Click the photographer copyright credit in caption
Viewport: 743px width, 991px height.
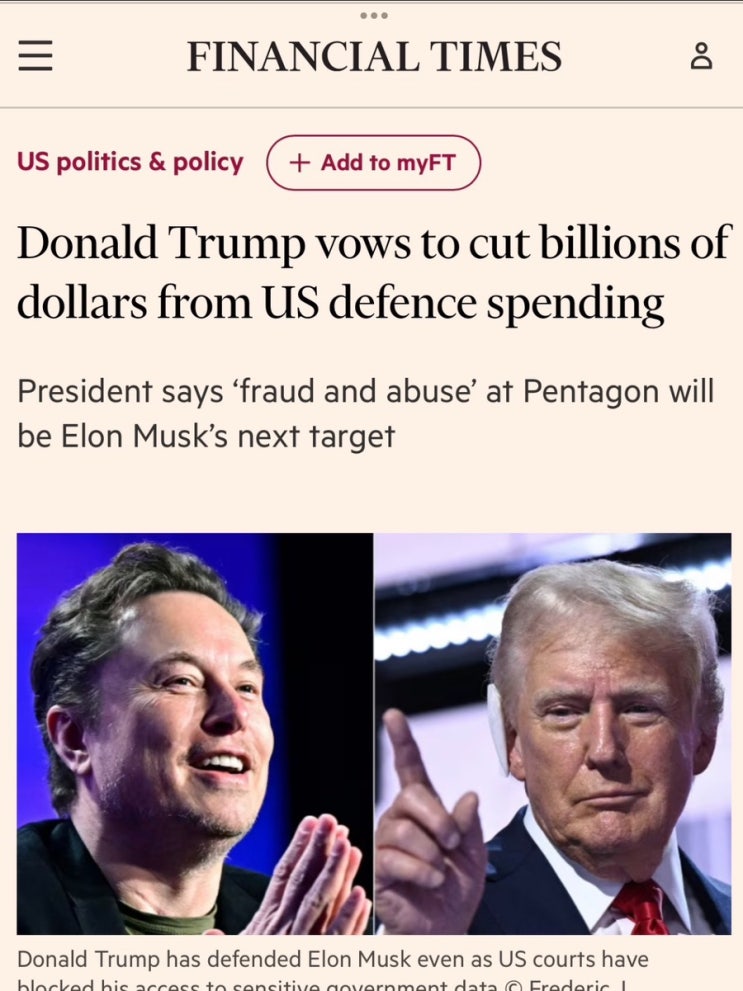(567, 986)
